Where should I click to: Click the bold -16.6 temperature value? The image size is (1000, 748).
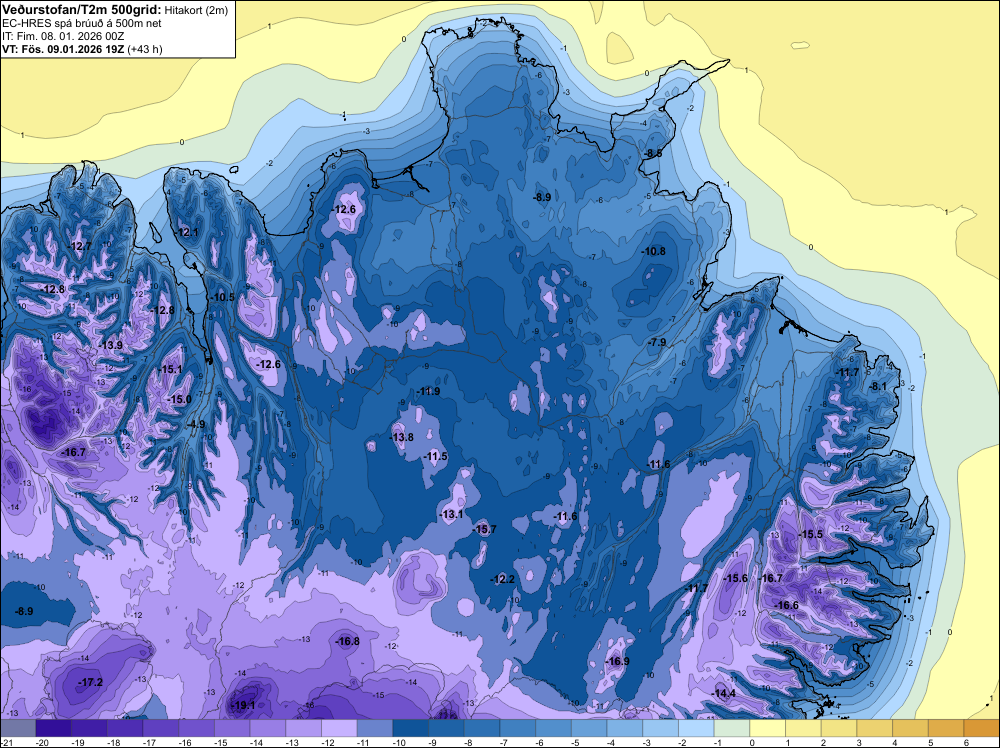tap(785, 605)
